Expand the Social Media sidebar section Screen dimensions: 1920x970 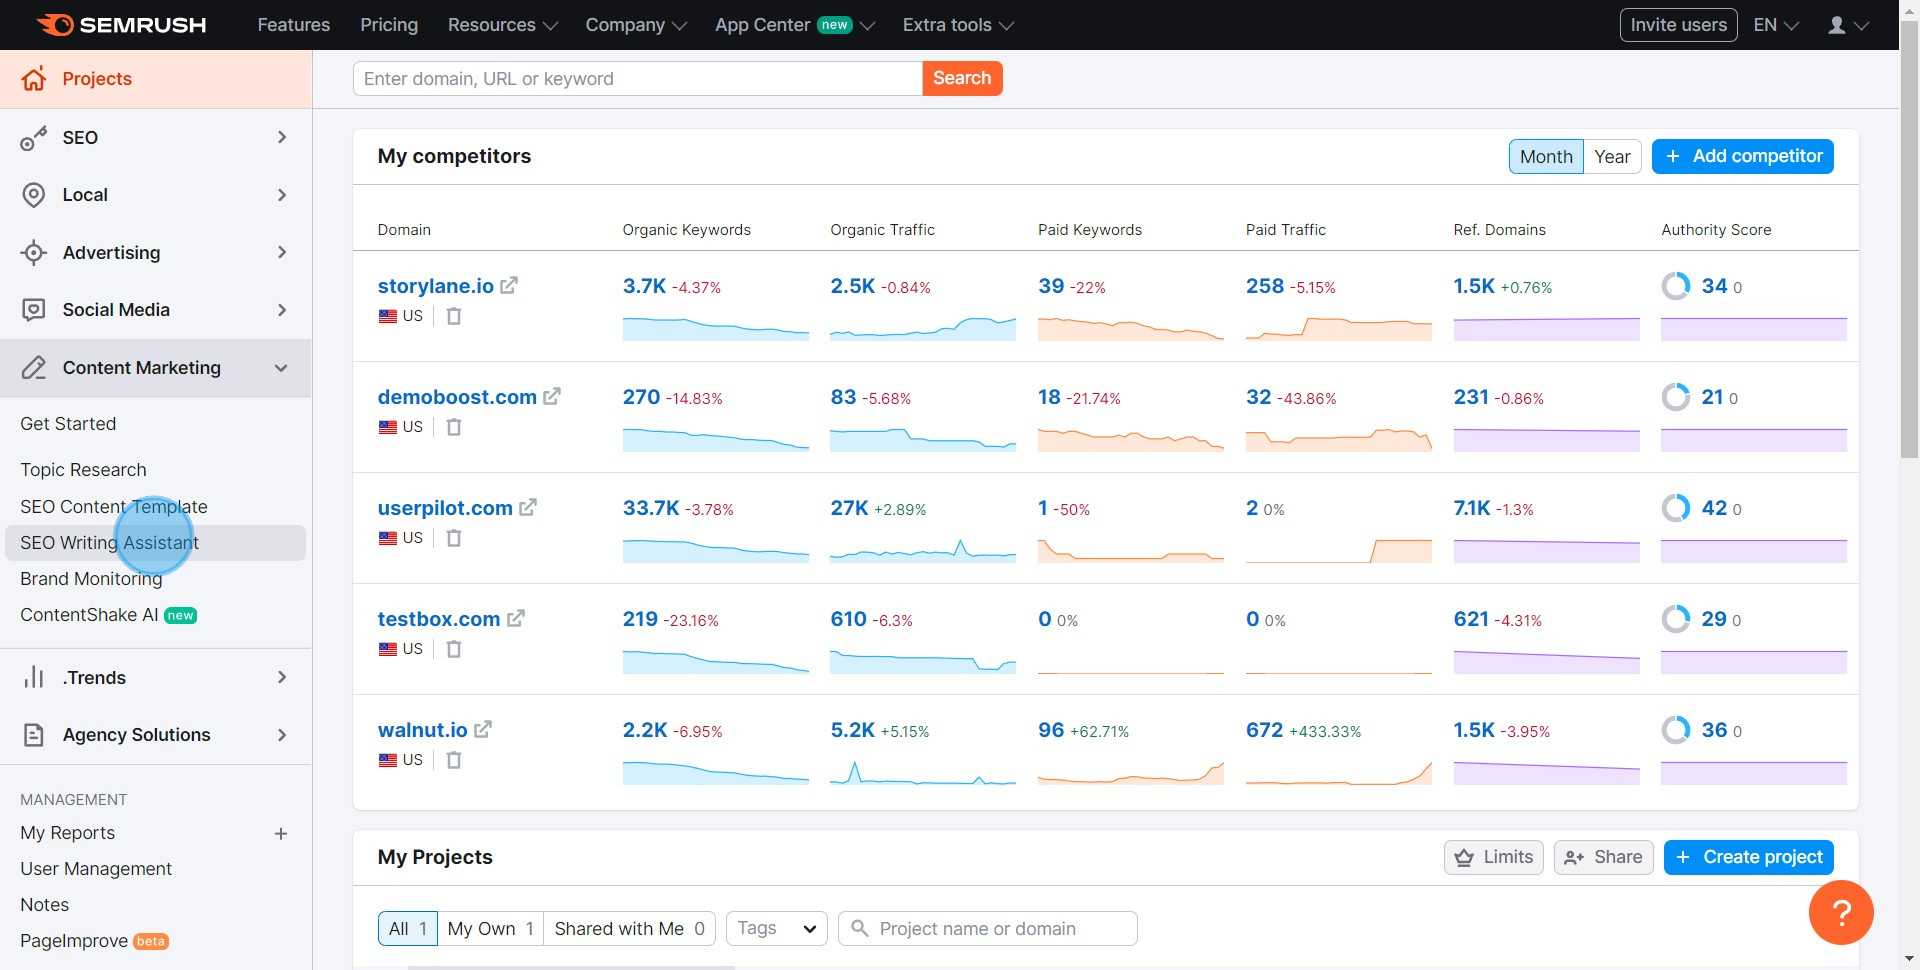[x=282, y=310]
